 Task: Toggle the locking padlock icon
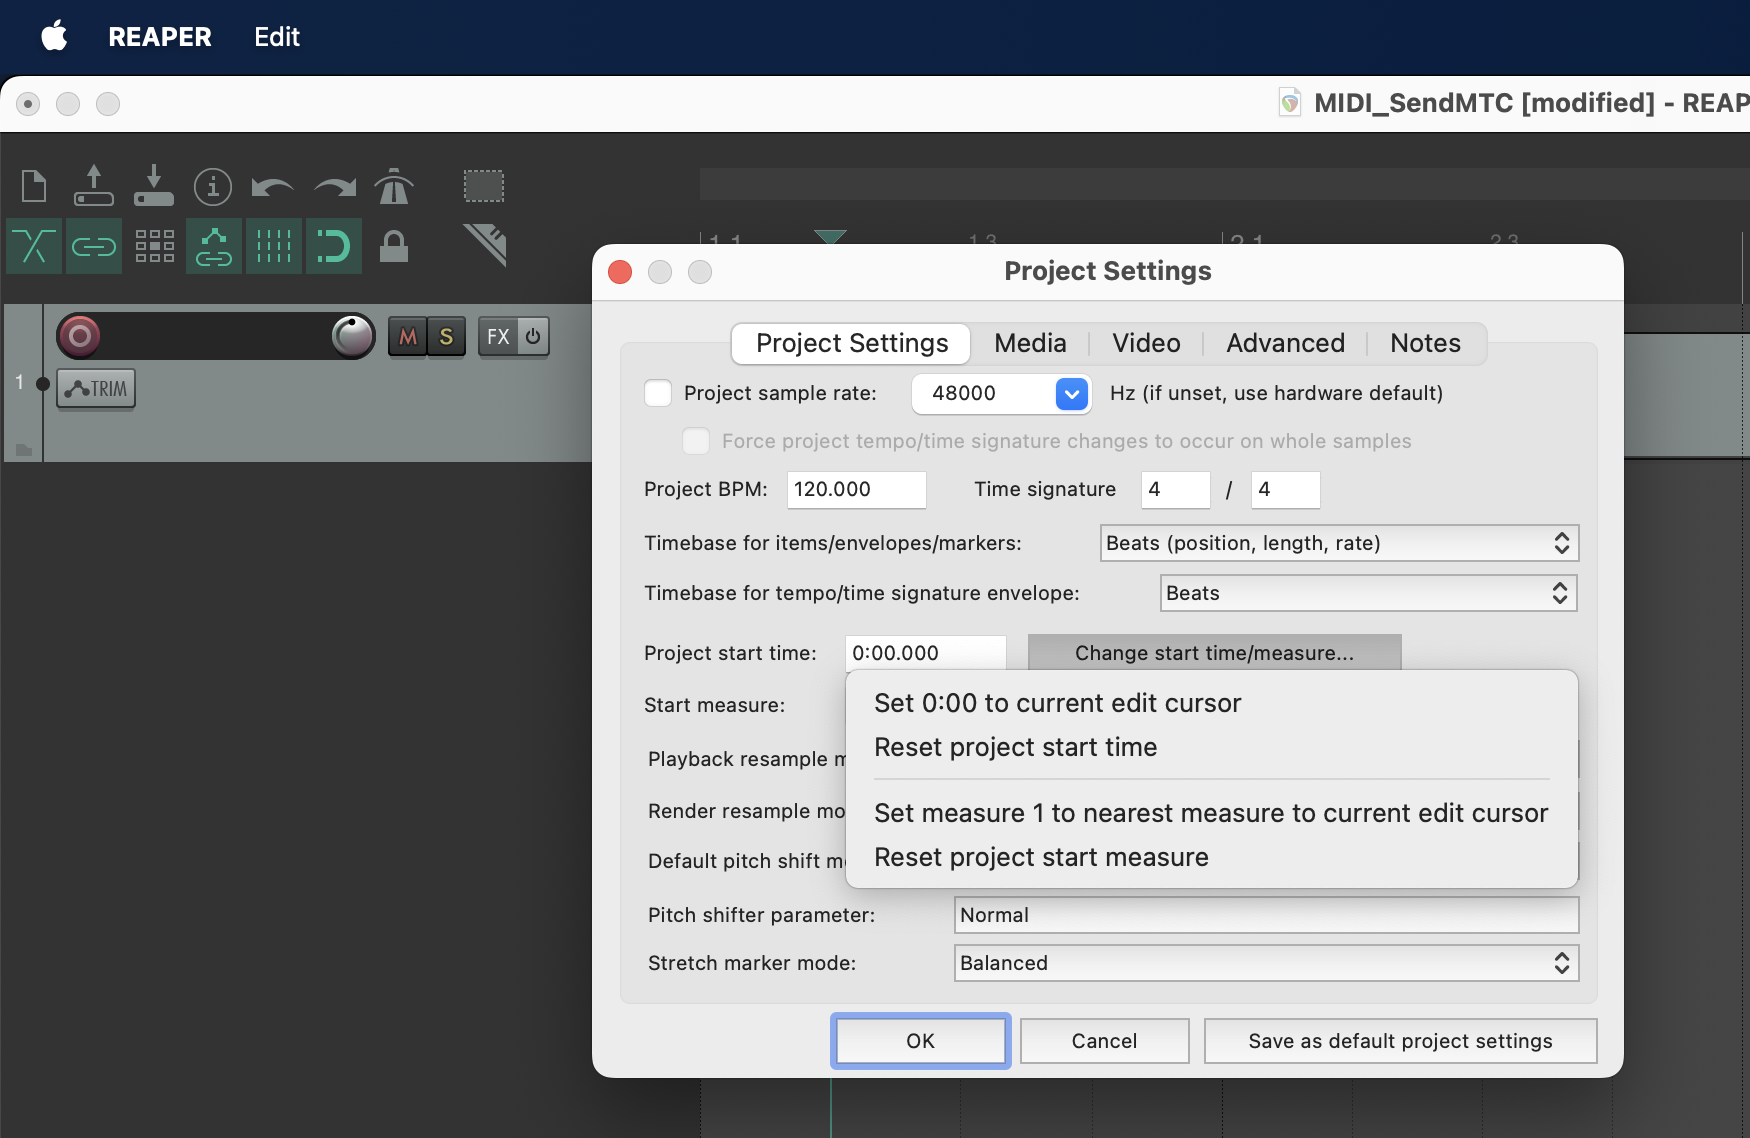394,246
